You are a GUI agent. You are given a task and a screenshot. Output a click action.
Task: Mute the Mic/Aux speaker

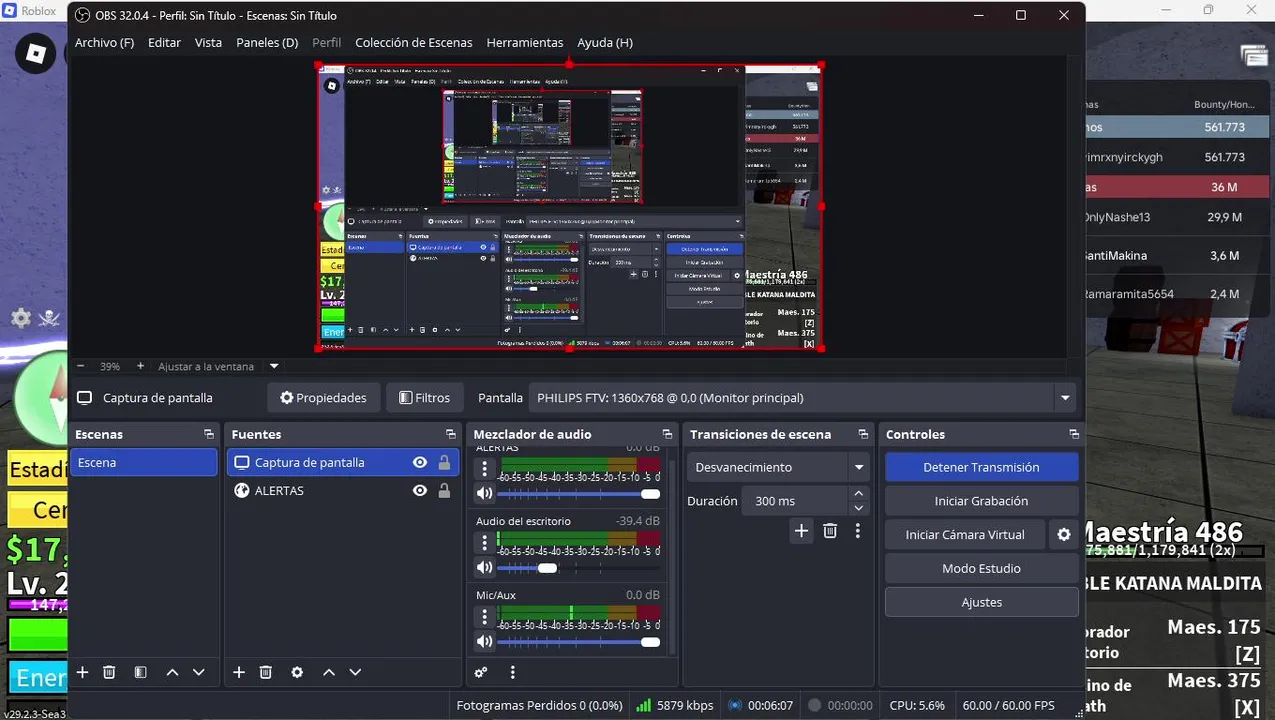pyautogui.click(x=485, y=641)
